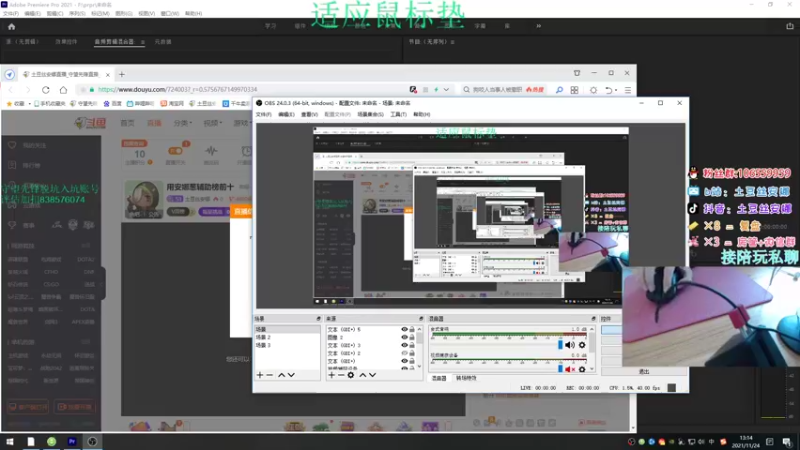Open the audio clip mixer panel menu

[x=142, y=42]
